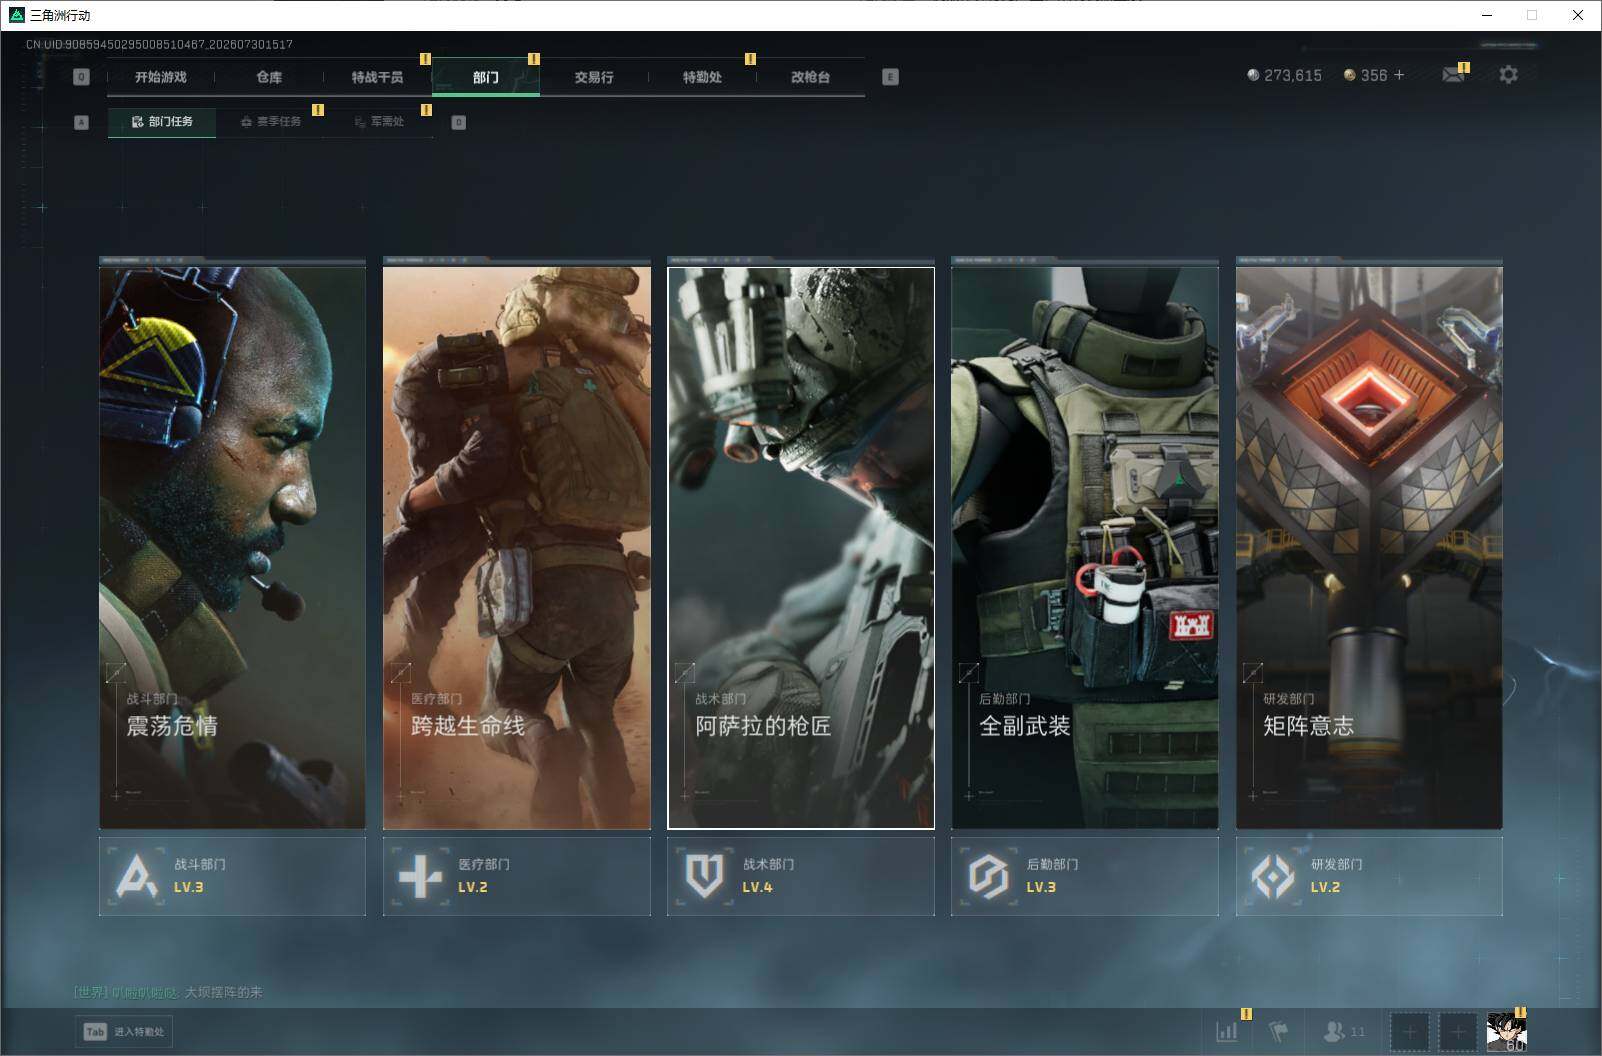Viewport: 1602px width, 1056px height.
Task: Click the first empty squad slot plus
Action: pos(1409,1031)
